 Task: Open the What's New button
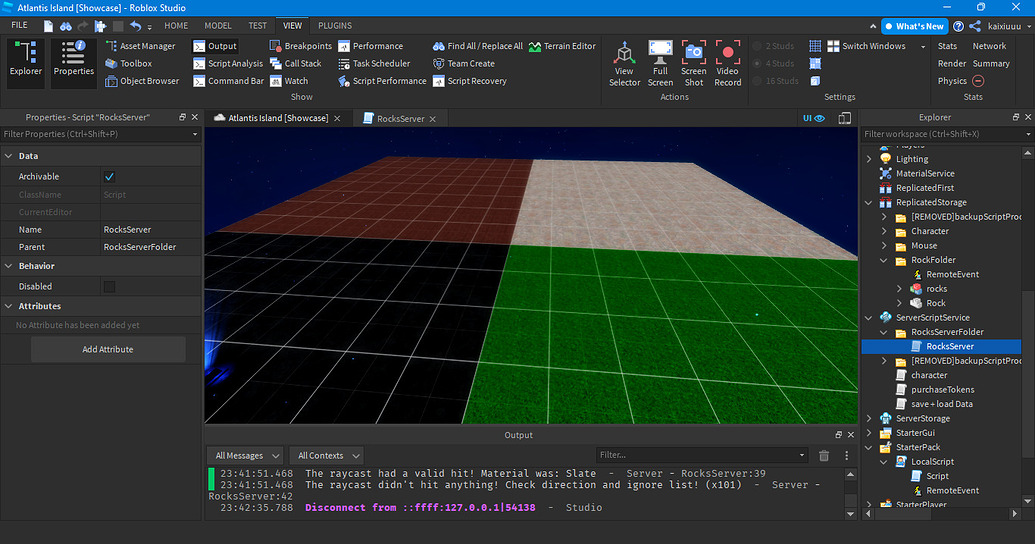914,26
